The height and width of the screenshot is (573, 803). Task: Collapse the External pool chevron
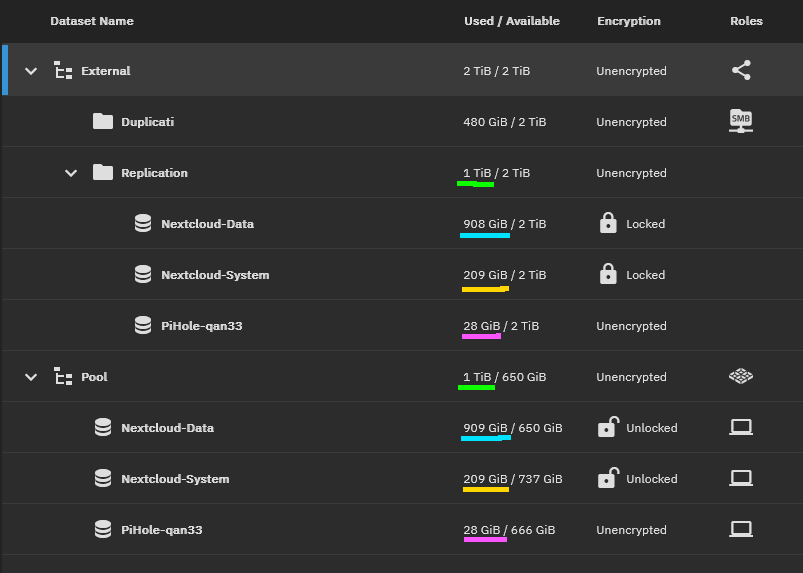tap(31, 71)
